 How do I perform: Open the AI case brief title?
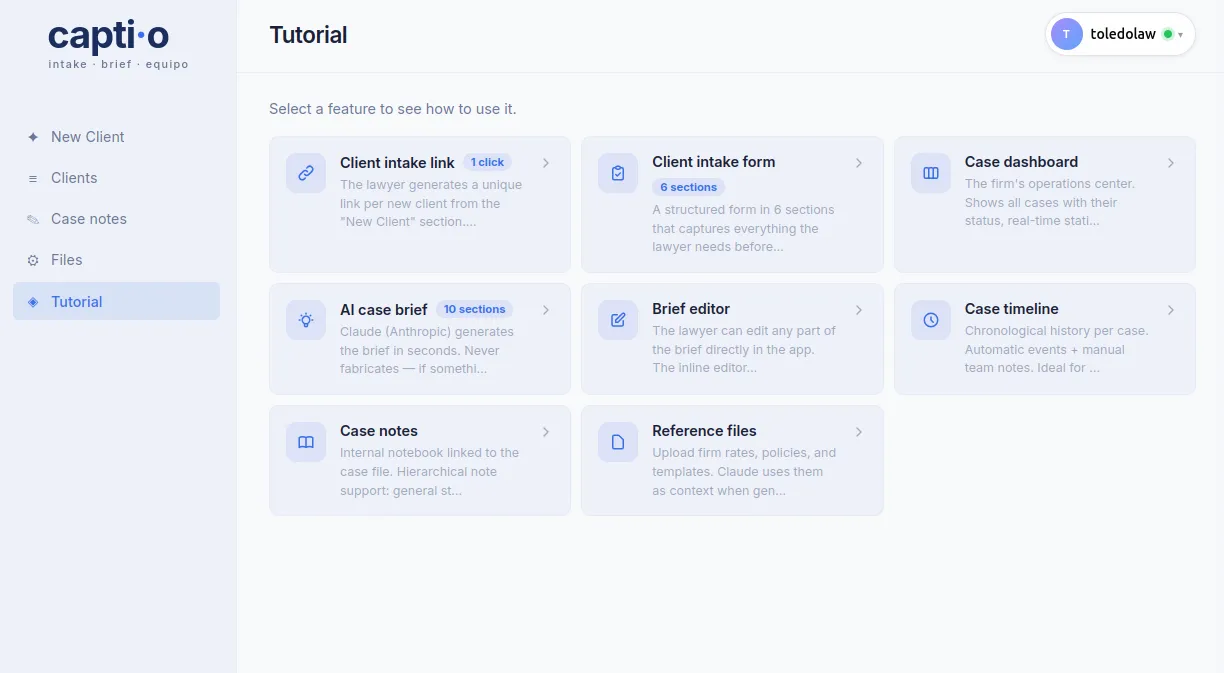point(384,310)
